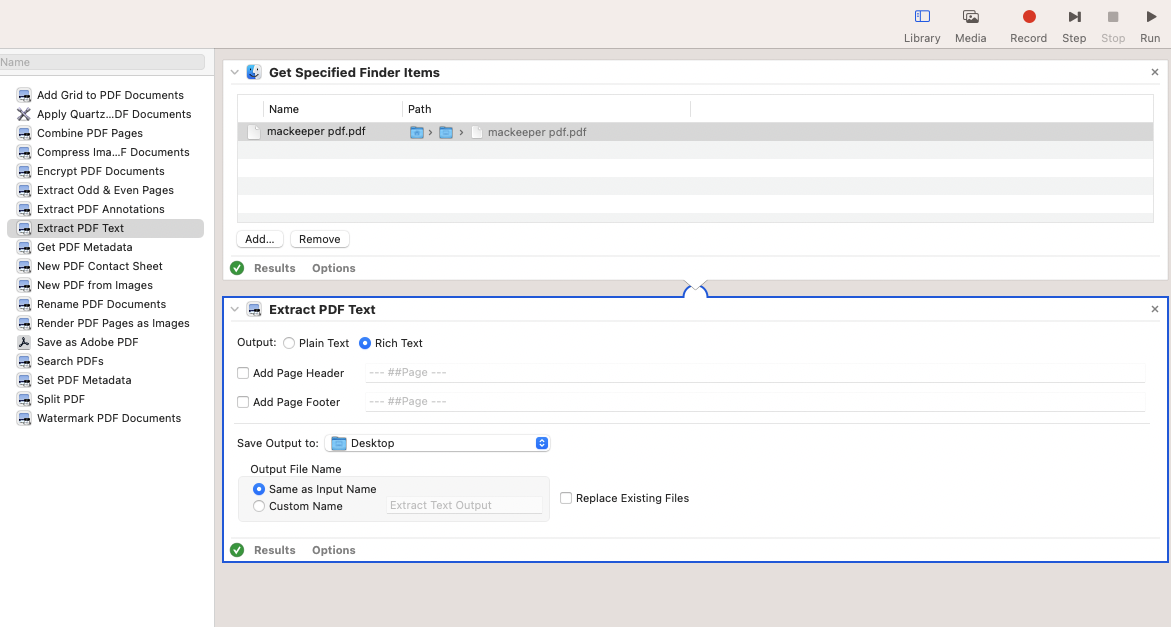
Task: Select the Extract Odd & Even Pages icon
Action: point(24,190)
